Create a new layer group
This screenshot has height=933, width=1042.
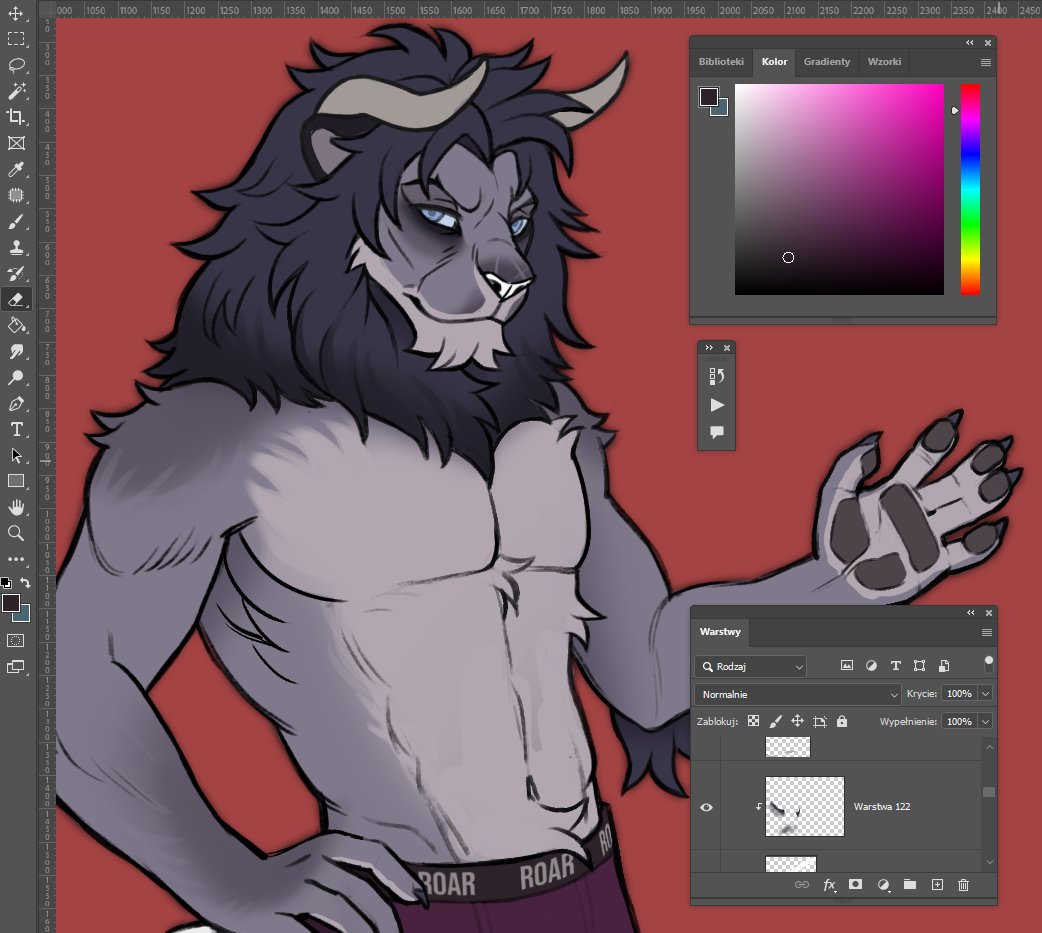(x=910, y=884)
